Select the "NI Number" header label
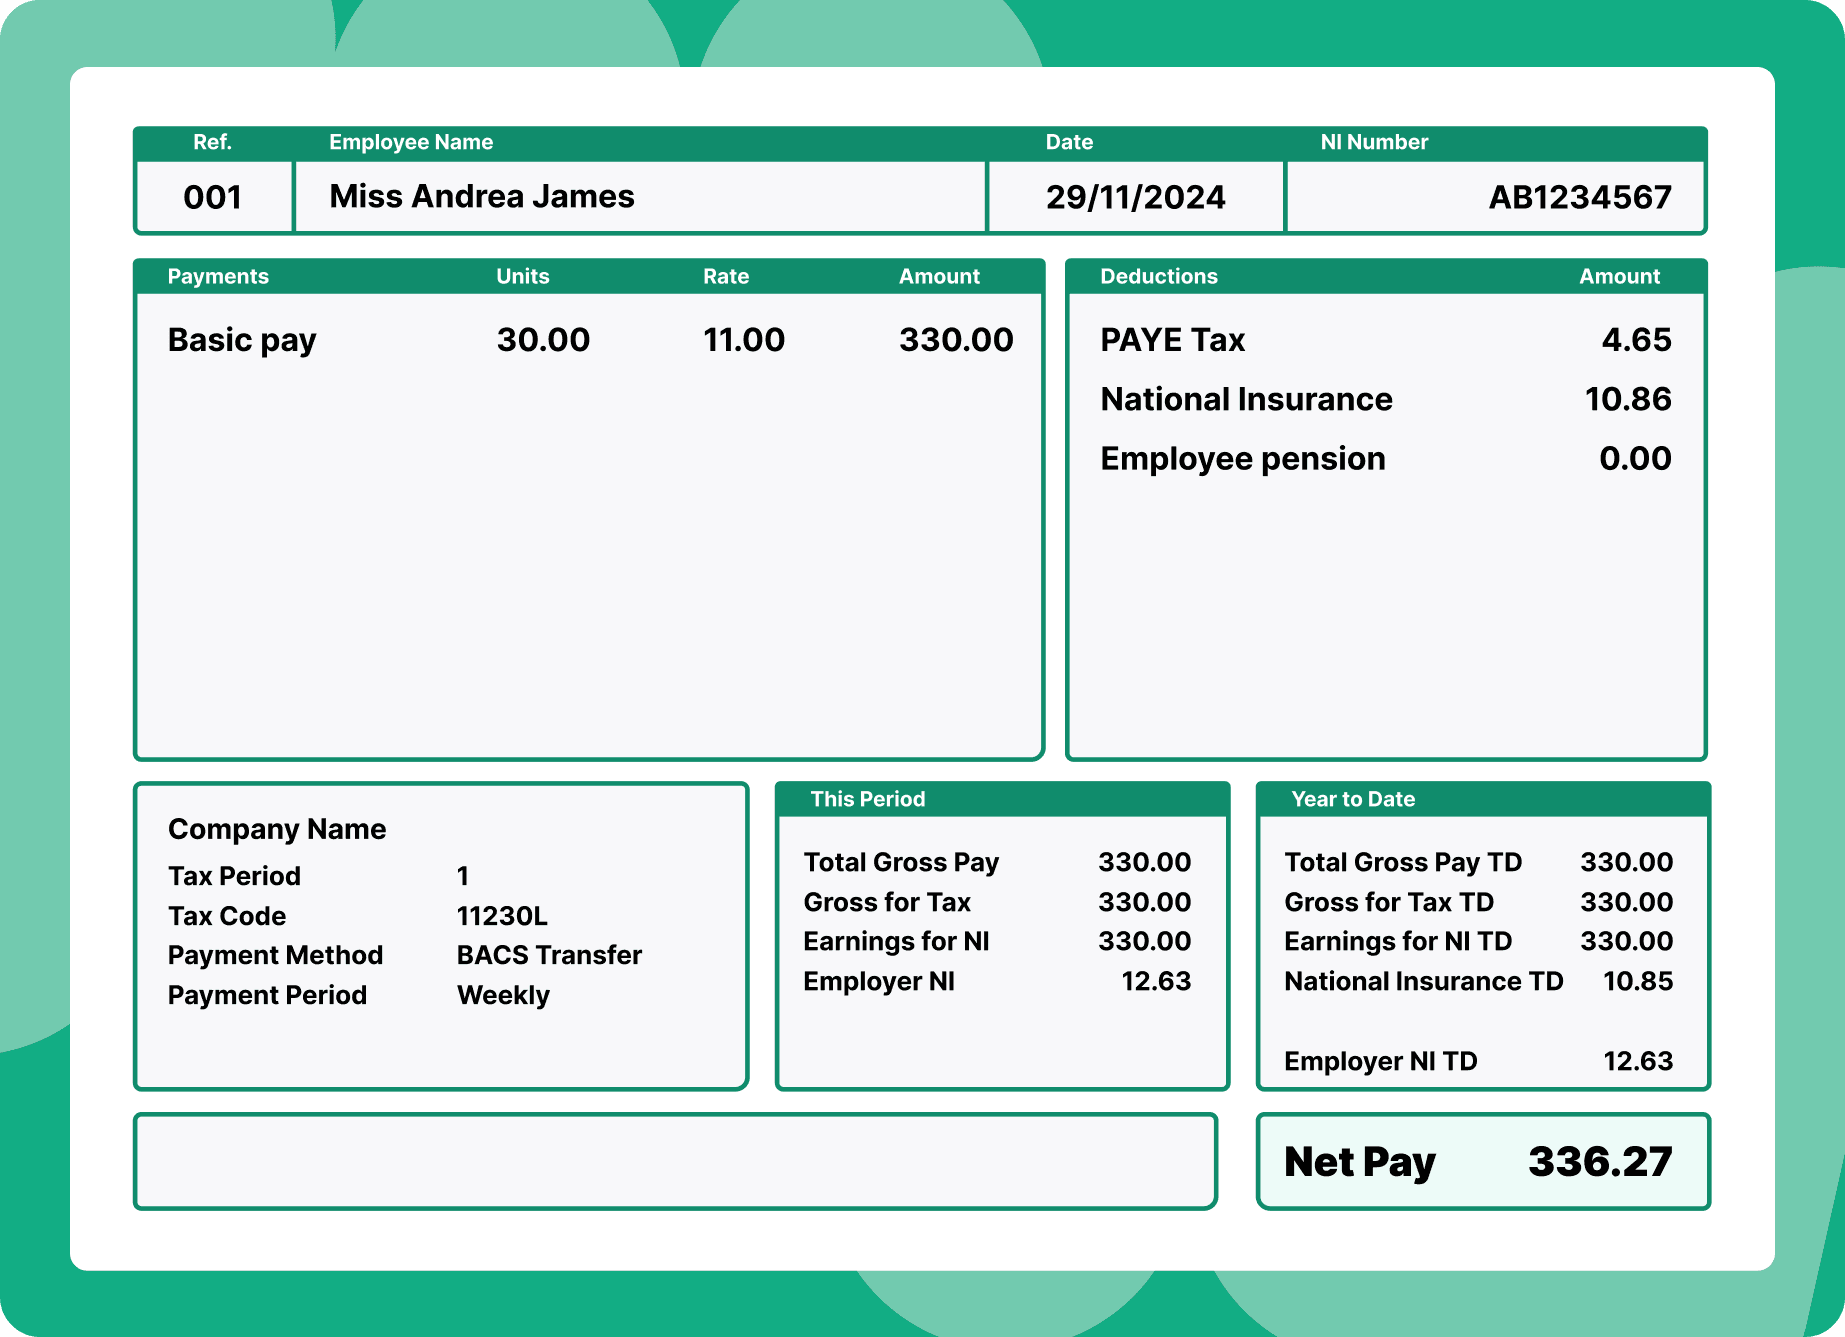1845x1337 pixels. click(x=1374, y=142)
